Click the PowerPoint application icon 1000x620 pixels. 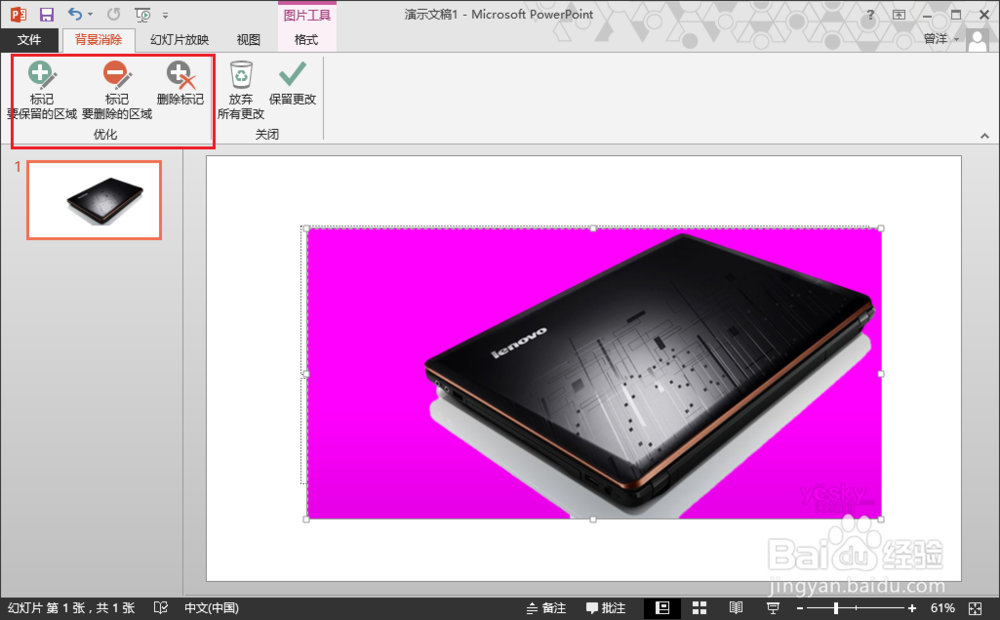click(18, 14)
